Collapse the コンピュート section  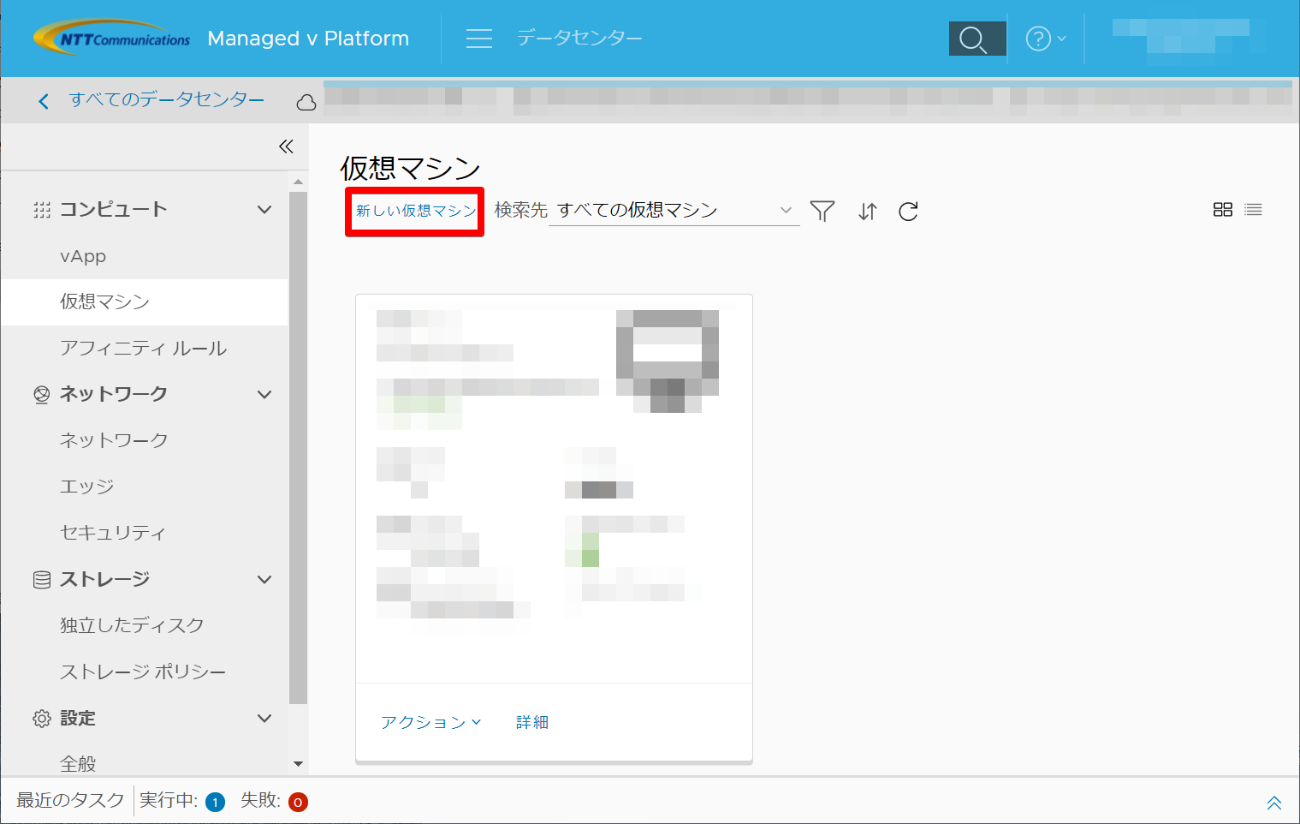pos(264,210)
